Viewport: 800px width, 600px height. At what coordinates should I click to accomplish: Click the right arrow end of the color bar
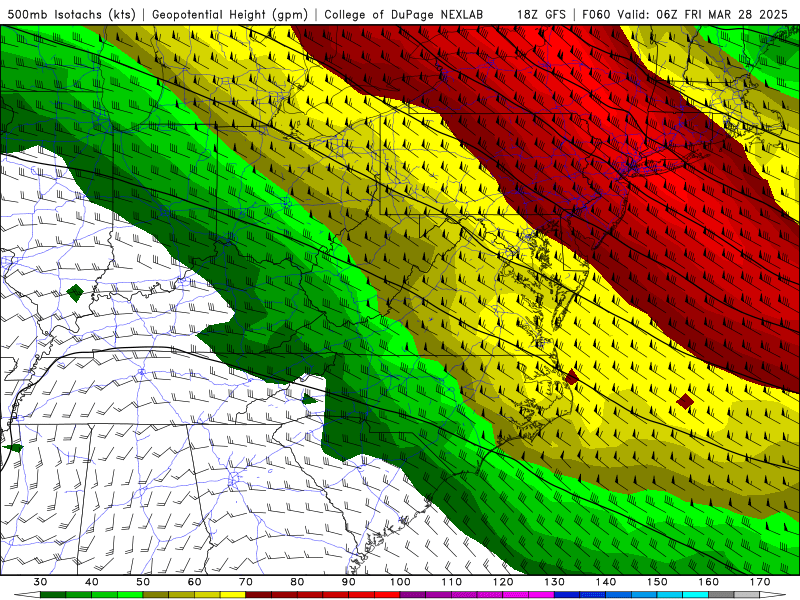click(773, 596)
